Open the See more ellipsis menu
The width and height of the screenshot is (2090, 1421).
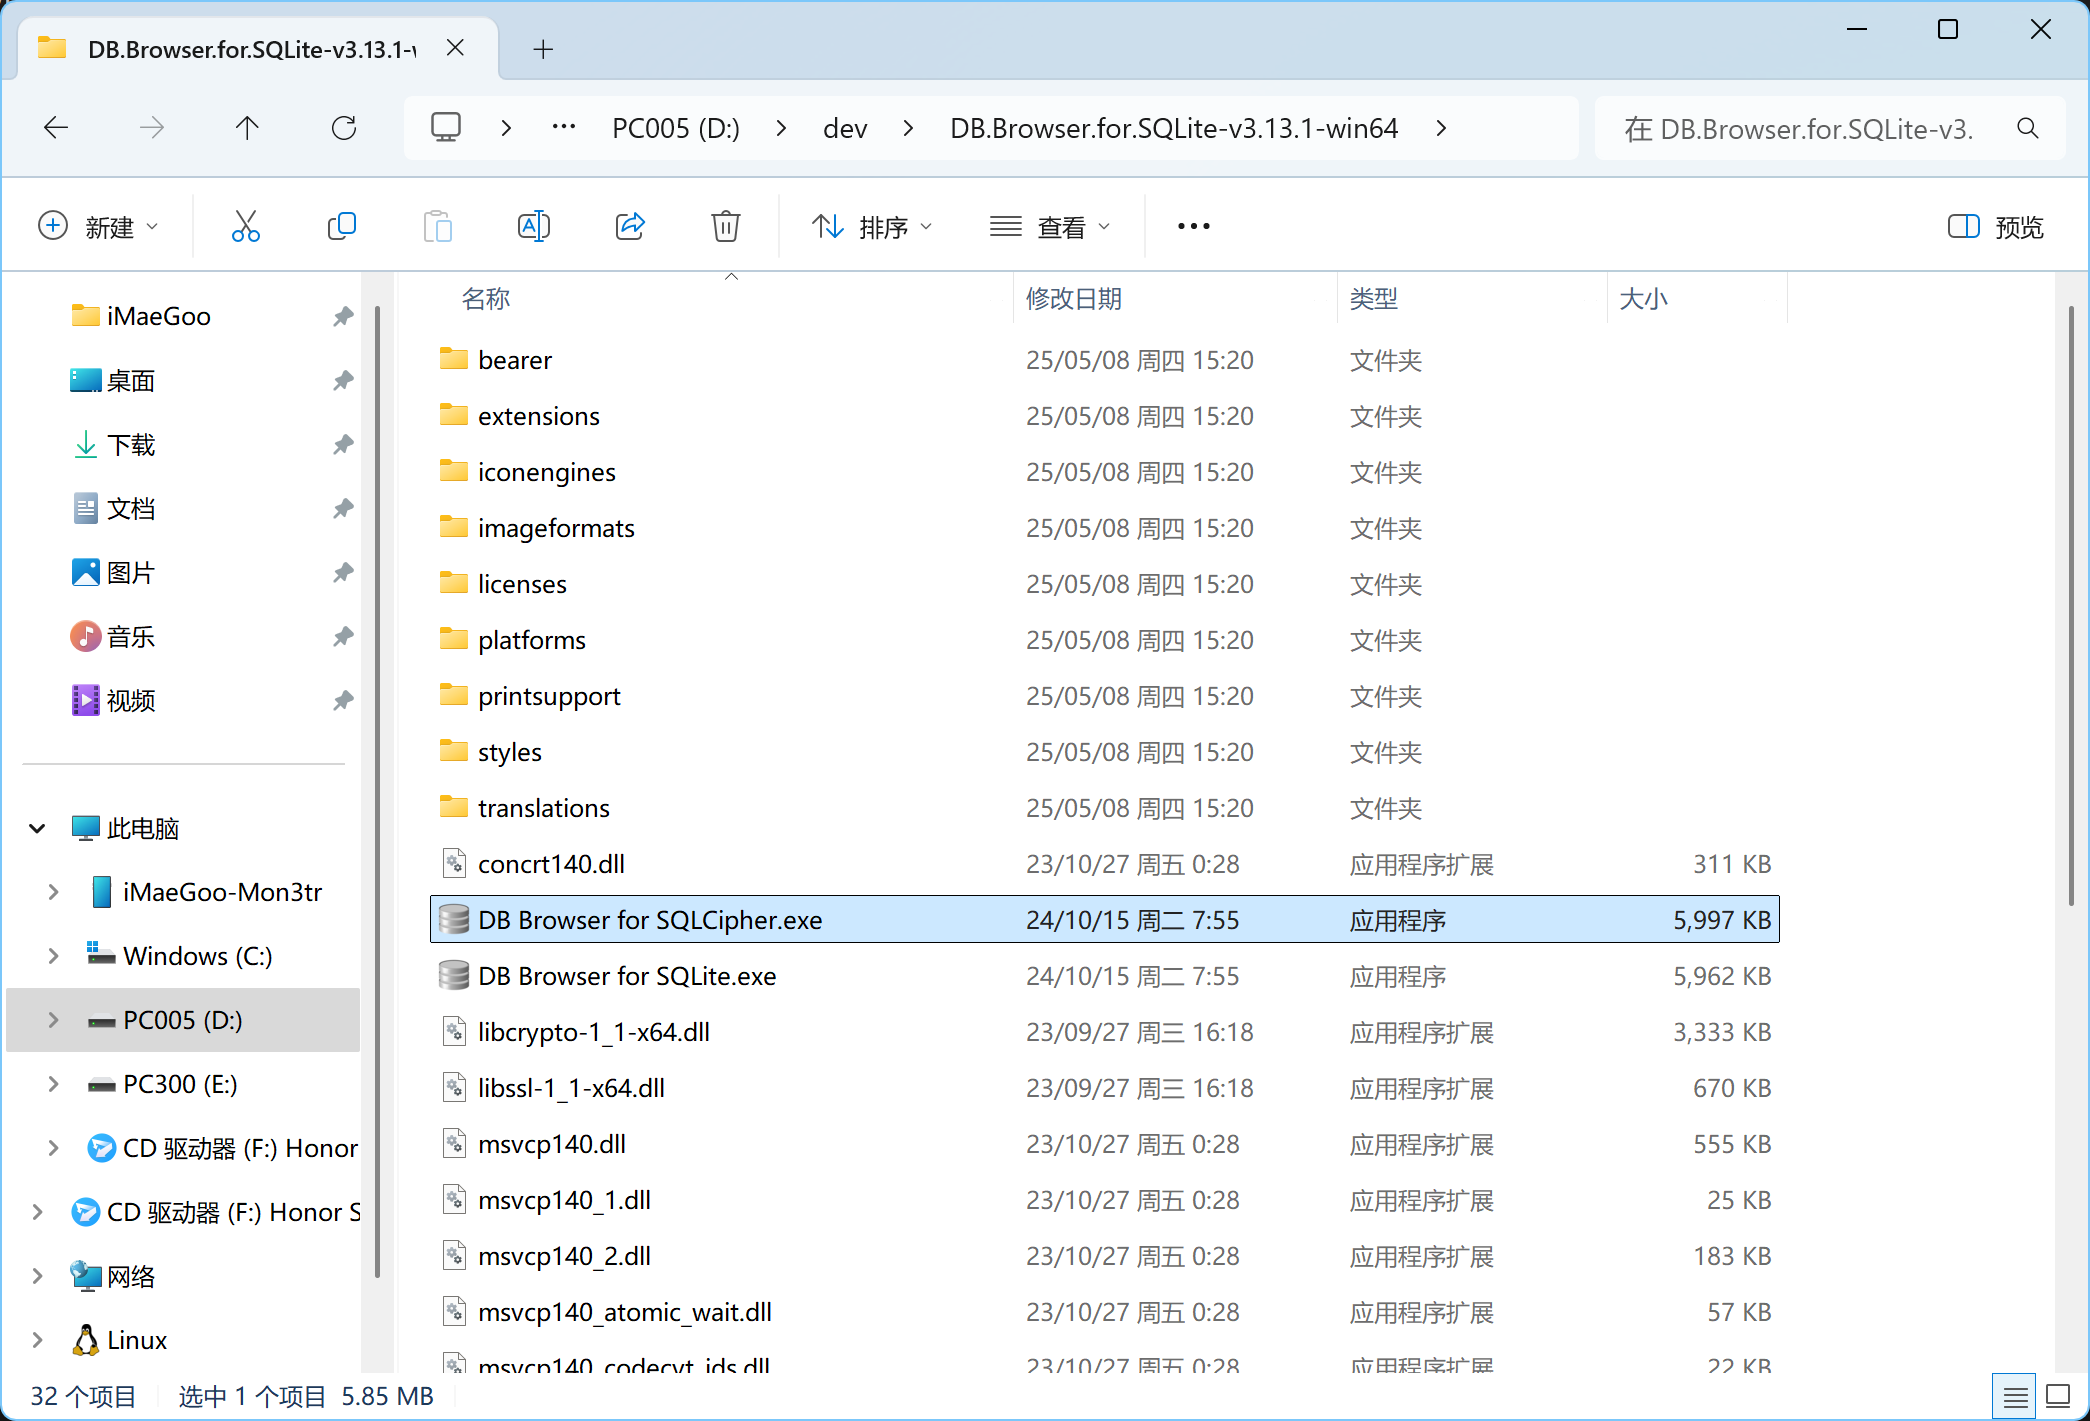click(x=1193, y=227)
